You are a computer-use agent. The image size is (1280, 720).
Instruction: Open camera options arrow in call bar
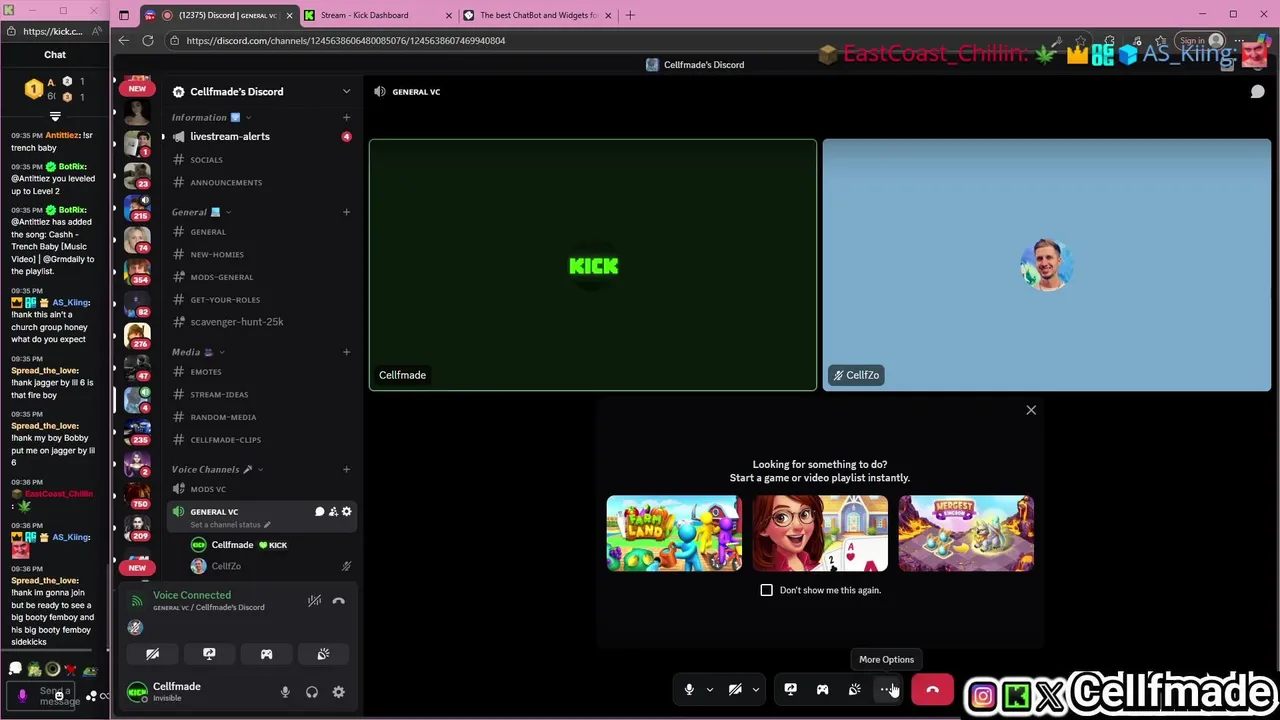point(756,690)
